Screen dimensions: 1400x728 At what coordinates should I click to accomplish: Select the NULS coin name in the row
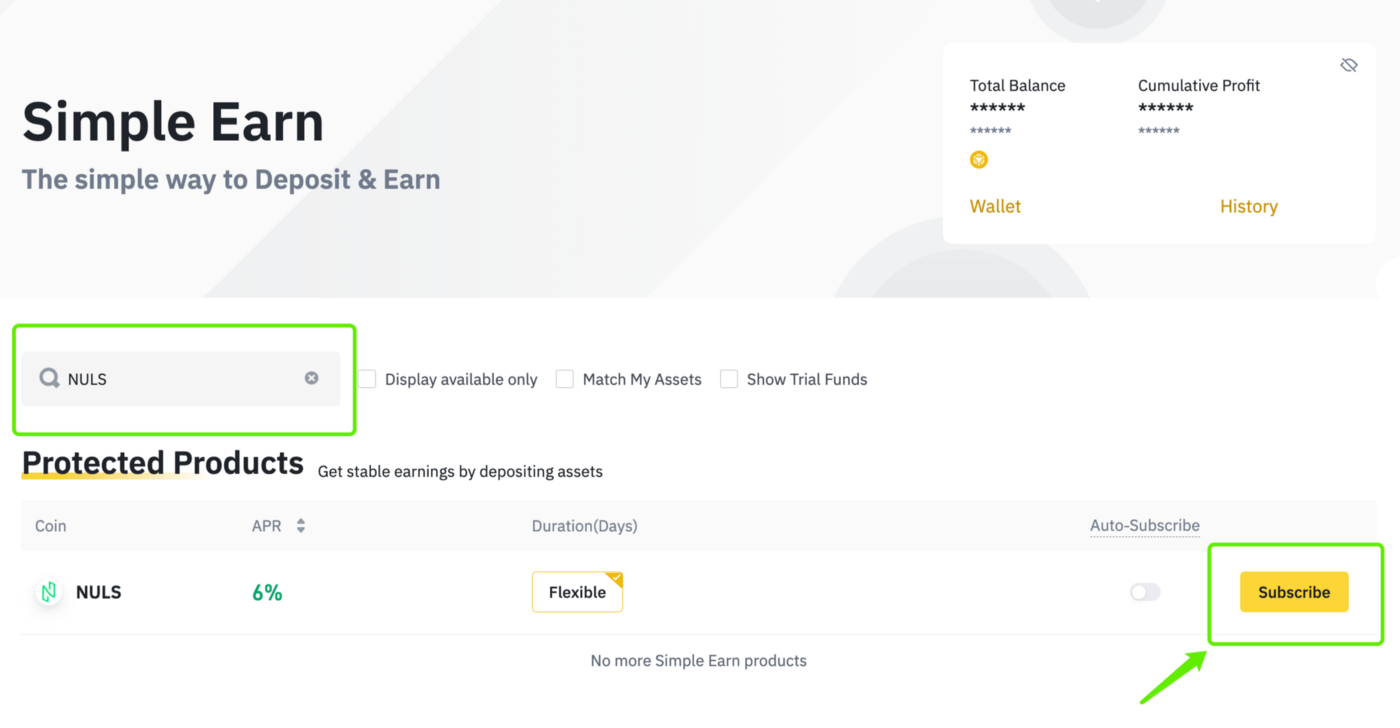(99, 592)
